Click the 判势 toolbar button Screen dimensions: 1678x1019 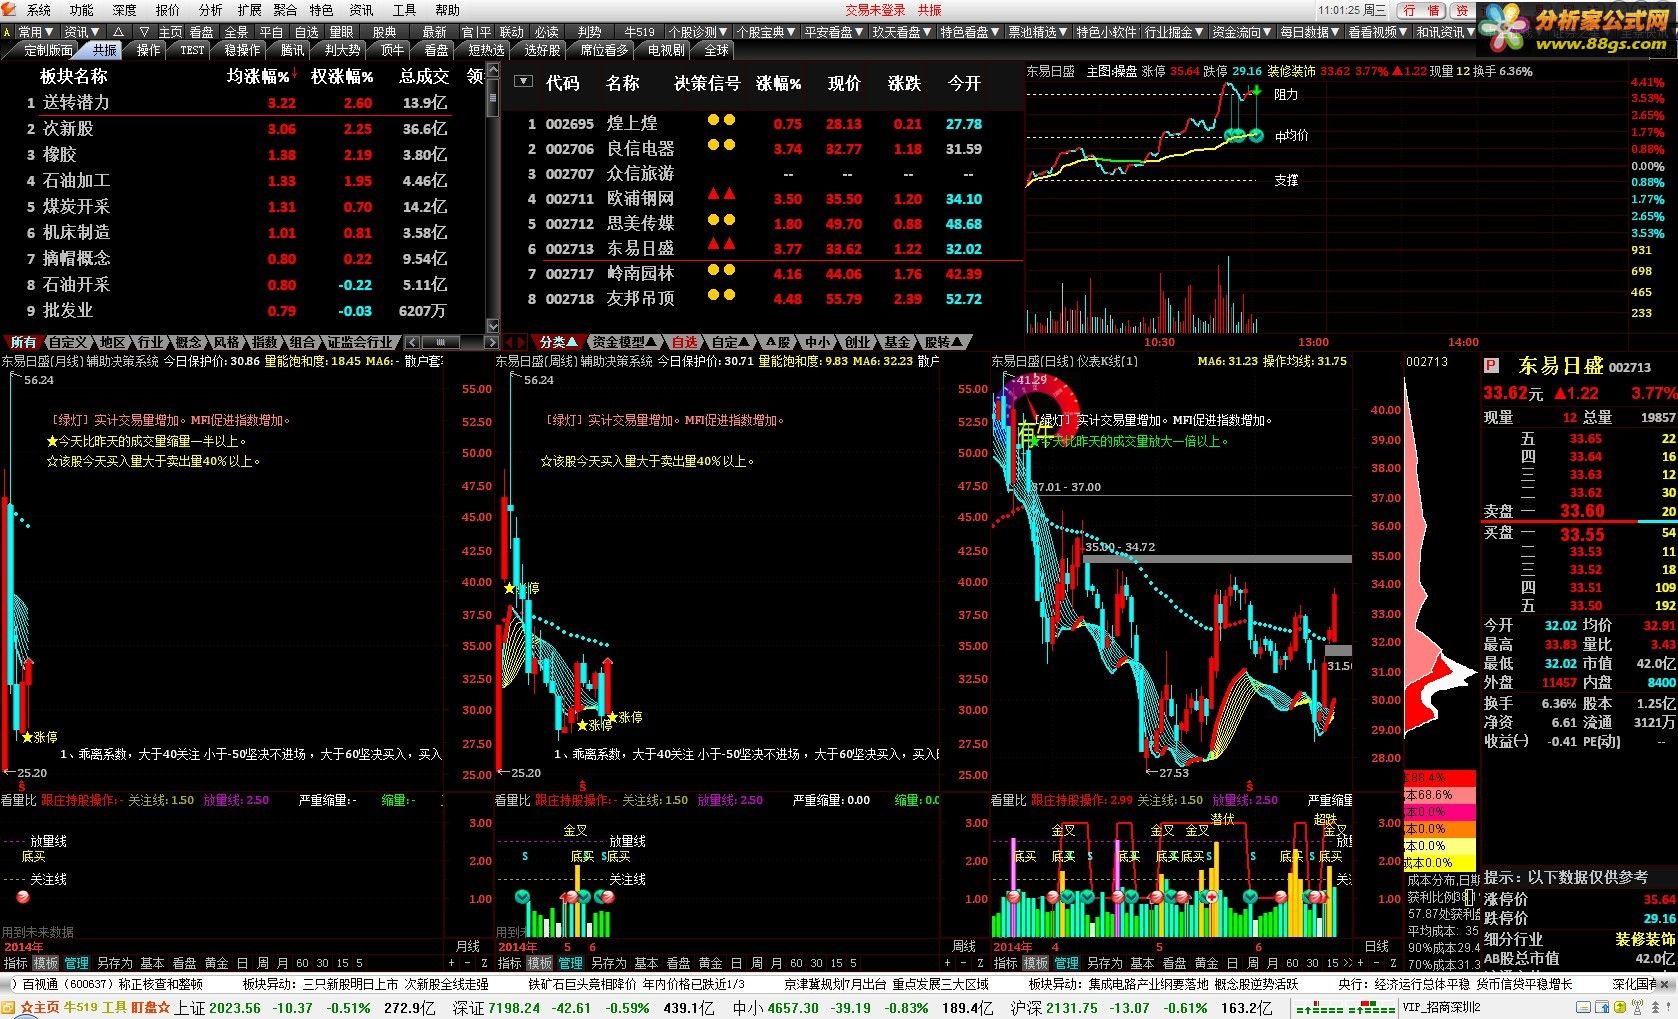(589, 32)
